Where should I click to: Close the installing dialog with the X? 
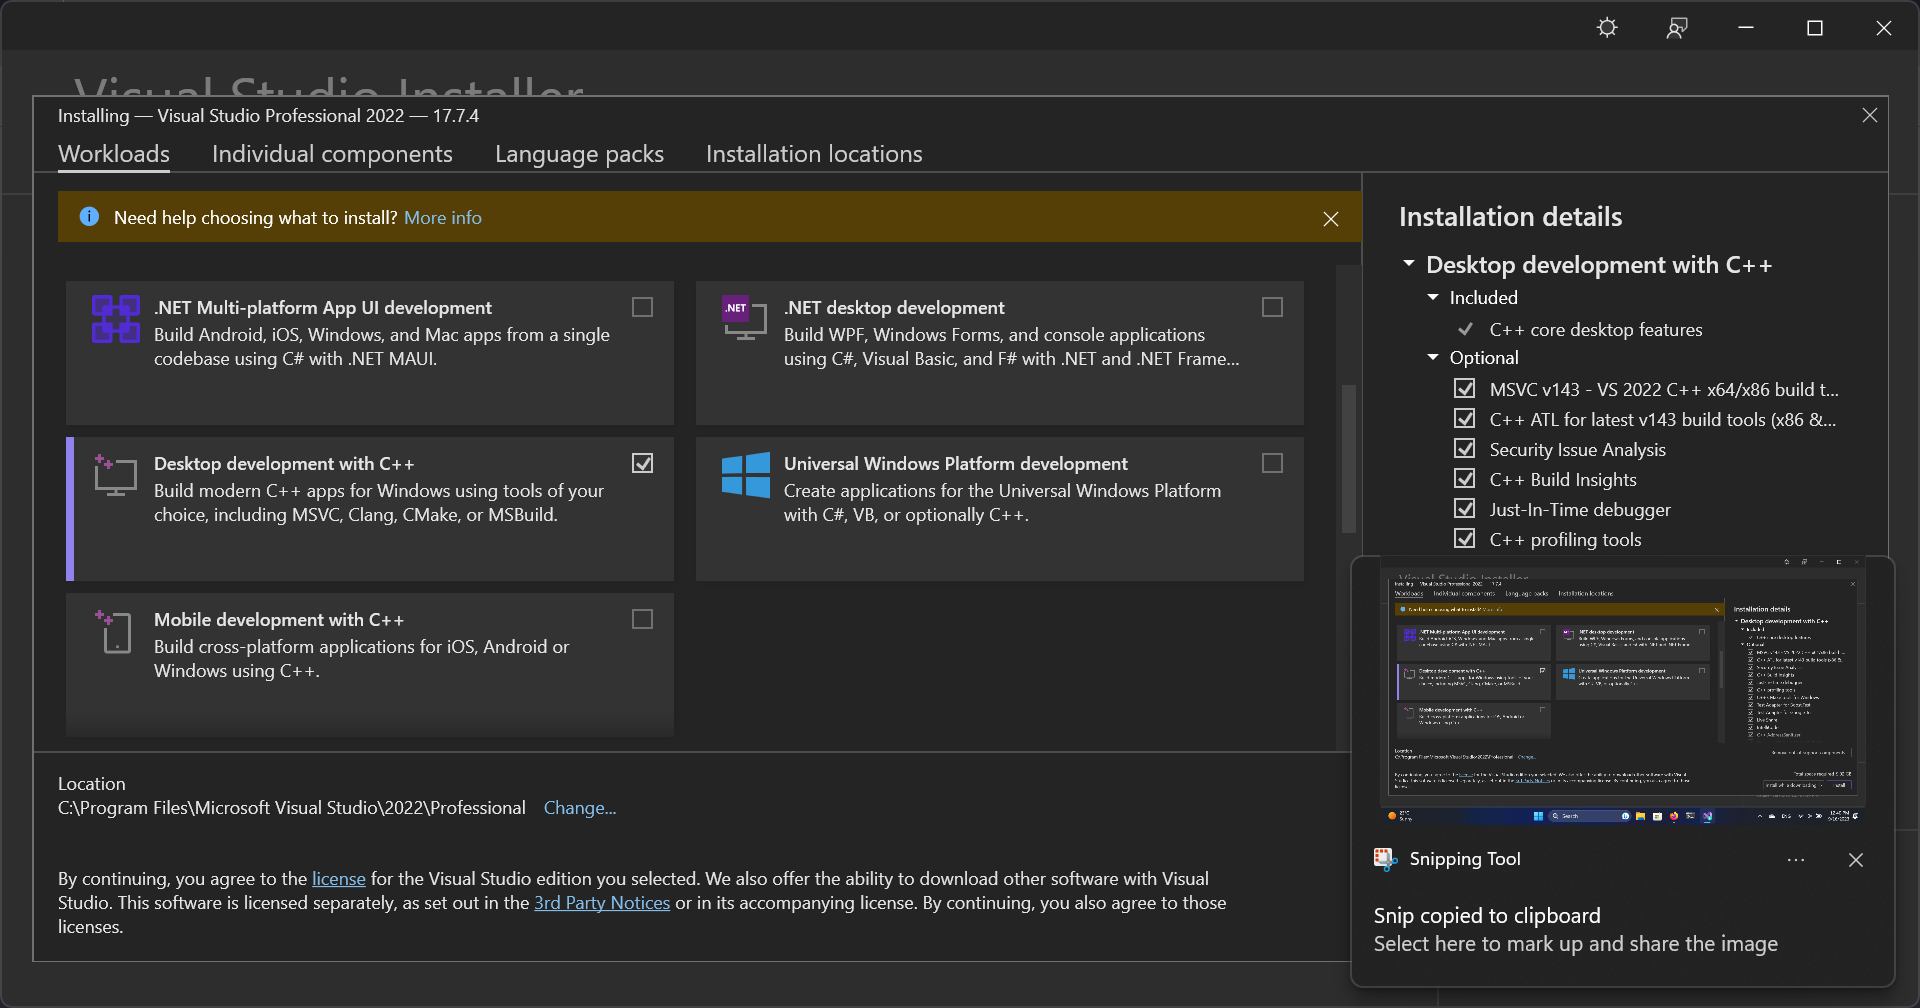coord(1870,116)
